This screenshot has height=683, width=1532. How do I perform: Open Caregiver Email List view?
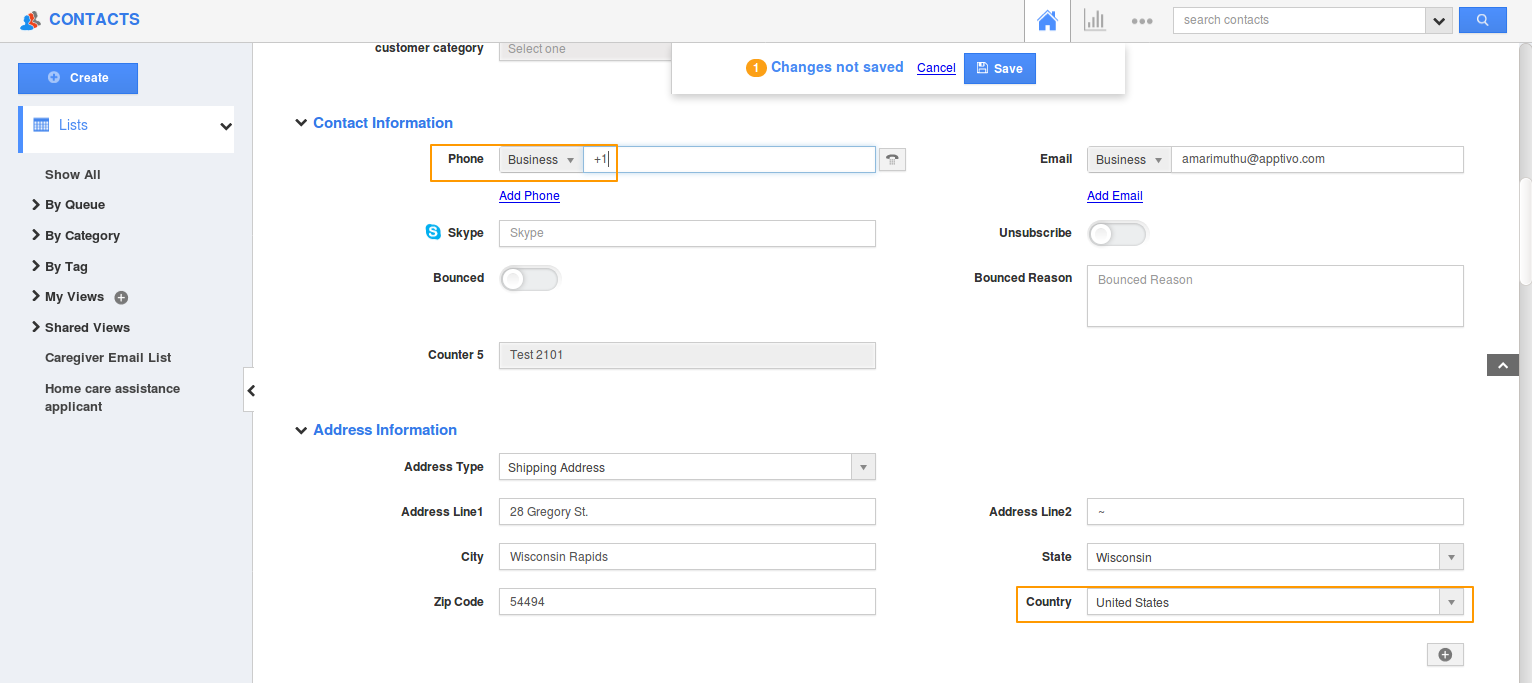pyautogui.click(x=108, y=358)
